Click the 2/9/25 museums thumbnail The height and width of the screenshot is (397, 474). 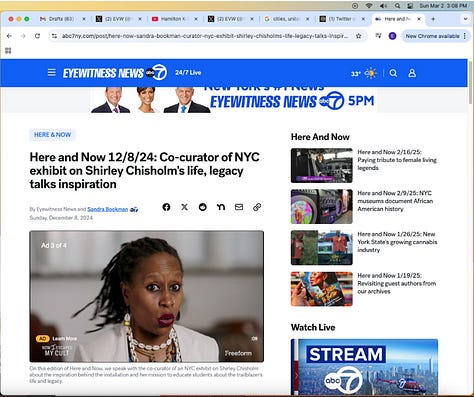(322, 207)
